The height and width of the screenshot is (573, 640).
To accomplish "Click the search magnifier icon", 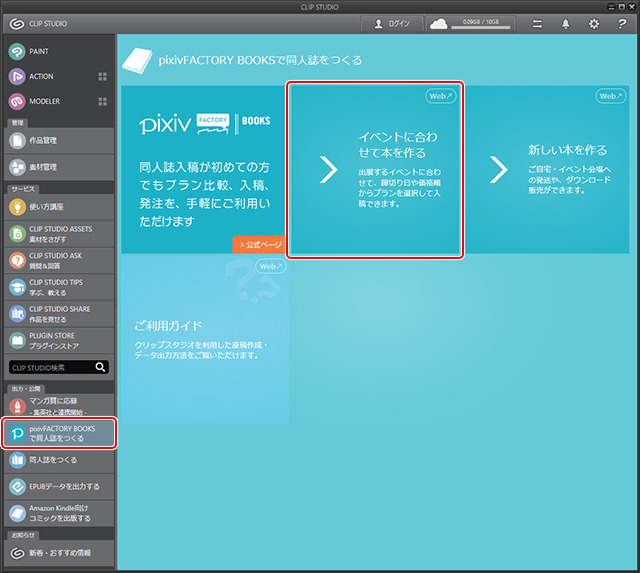I will 100,367.
